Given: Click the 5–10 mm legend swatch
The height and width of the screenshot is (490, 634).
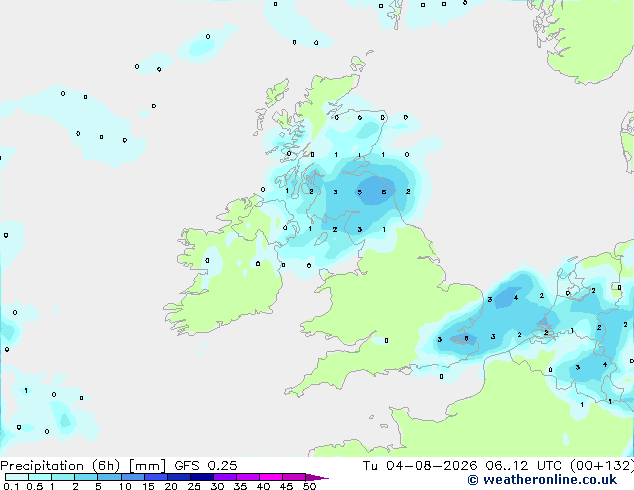Looking at the screenshot, I should coord(109,477).
